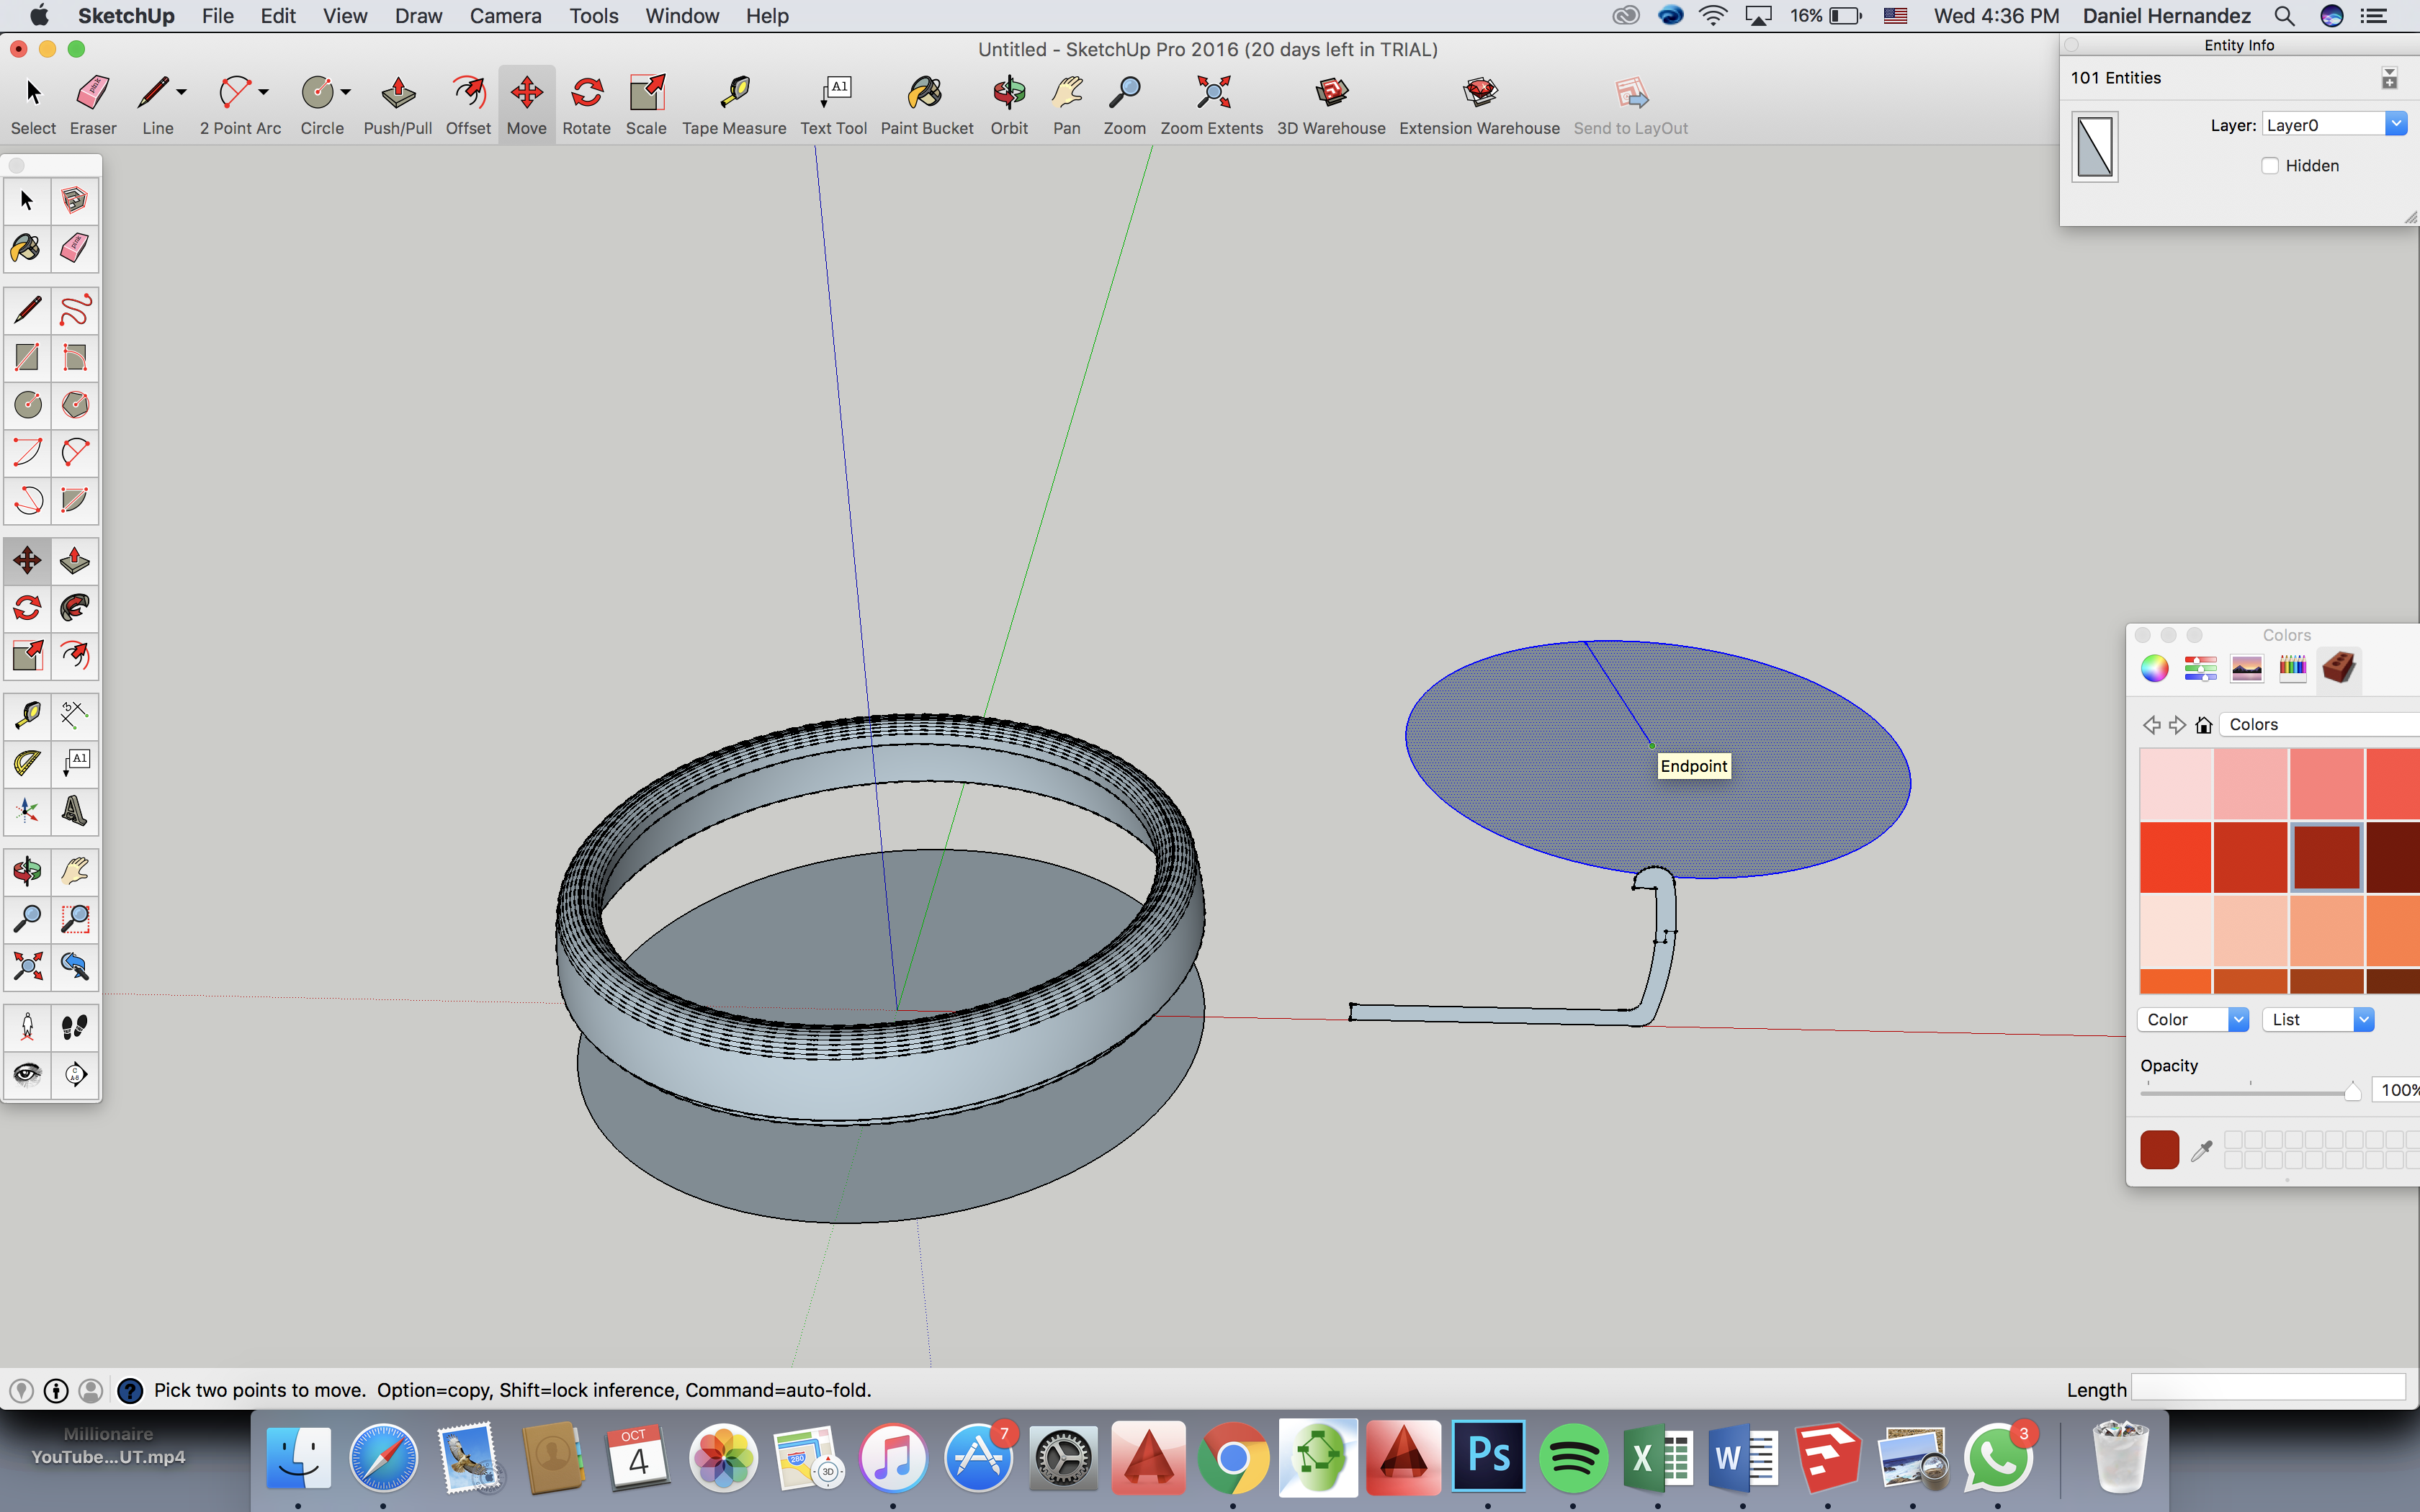The image size is (2420, 1512).
Task: Select Walk tool in left palette
Action: tap(75, 1027)
